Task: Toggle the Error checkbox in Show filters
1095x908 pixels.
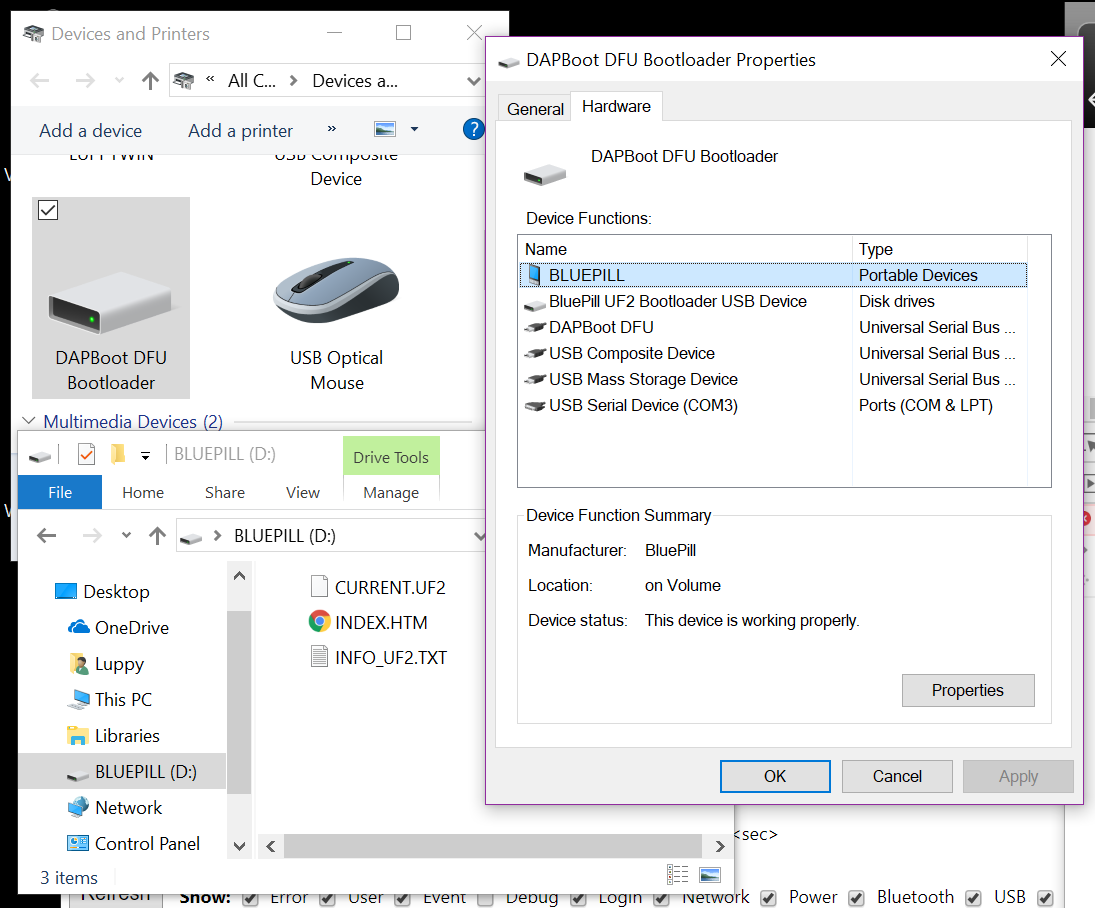Action: pos(250,899)
